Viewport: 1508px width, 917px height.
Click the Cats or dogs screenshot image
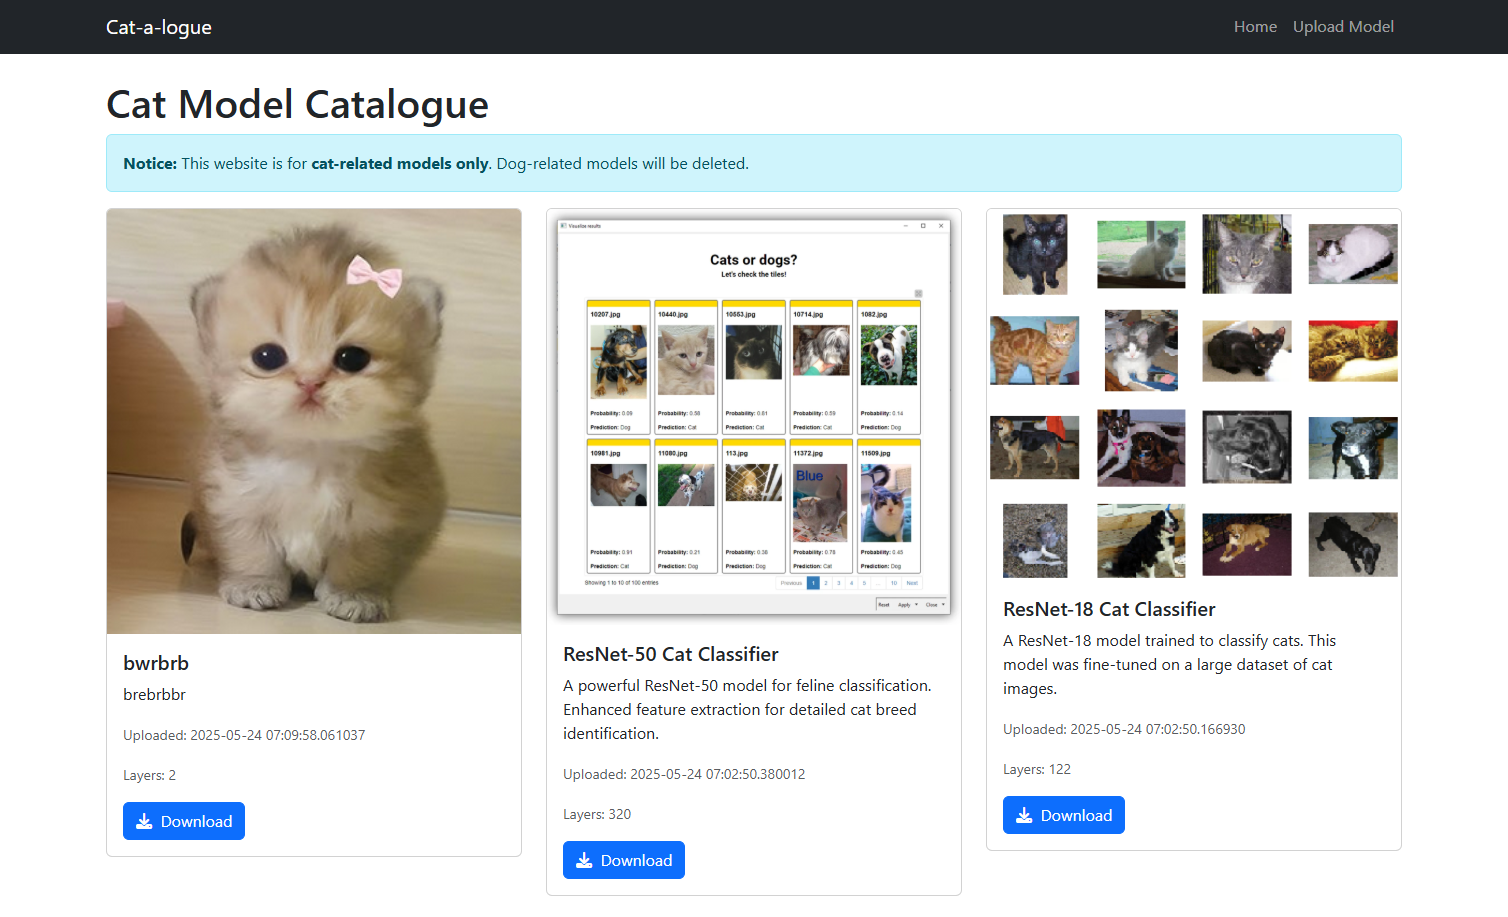click(x=754, y=415)
